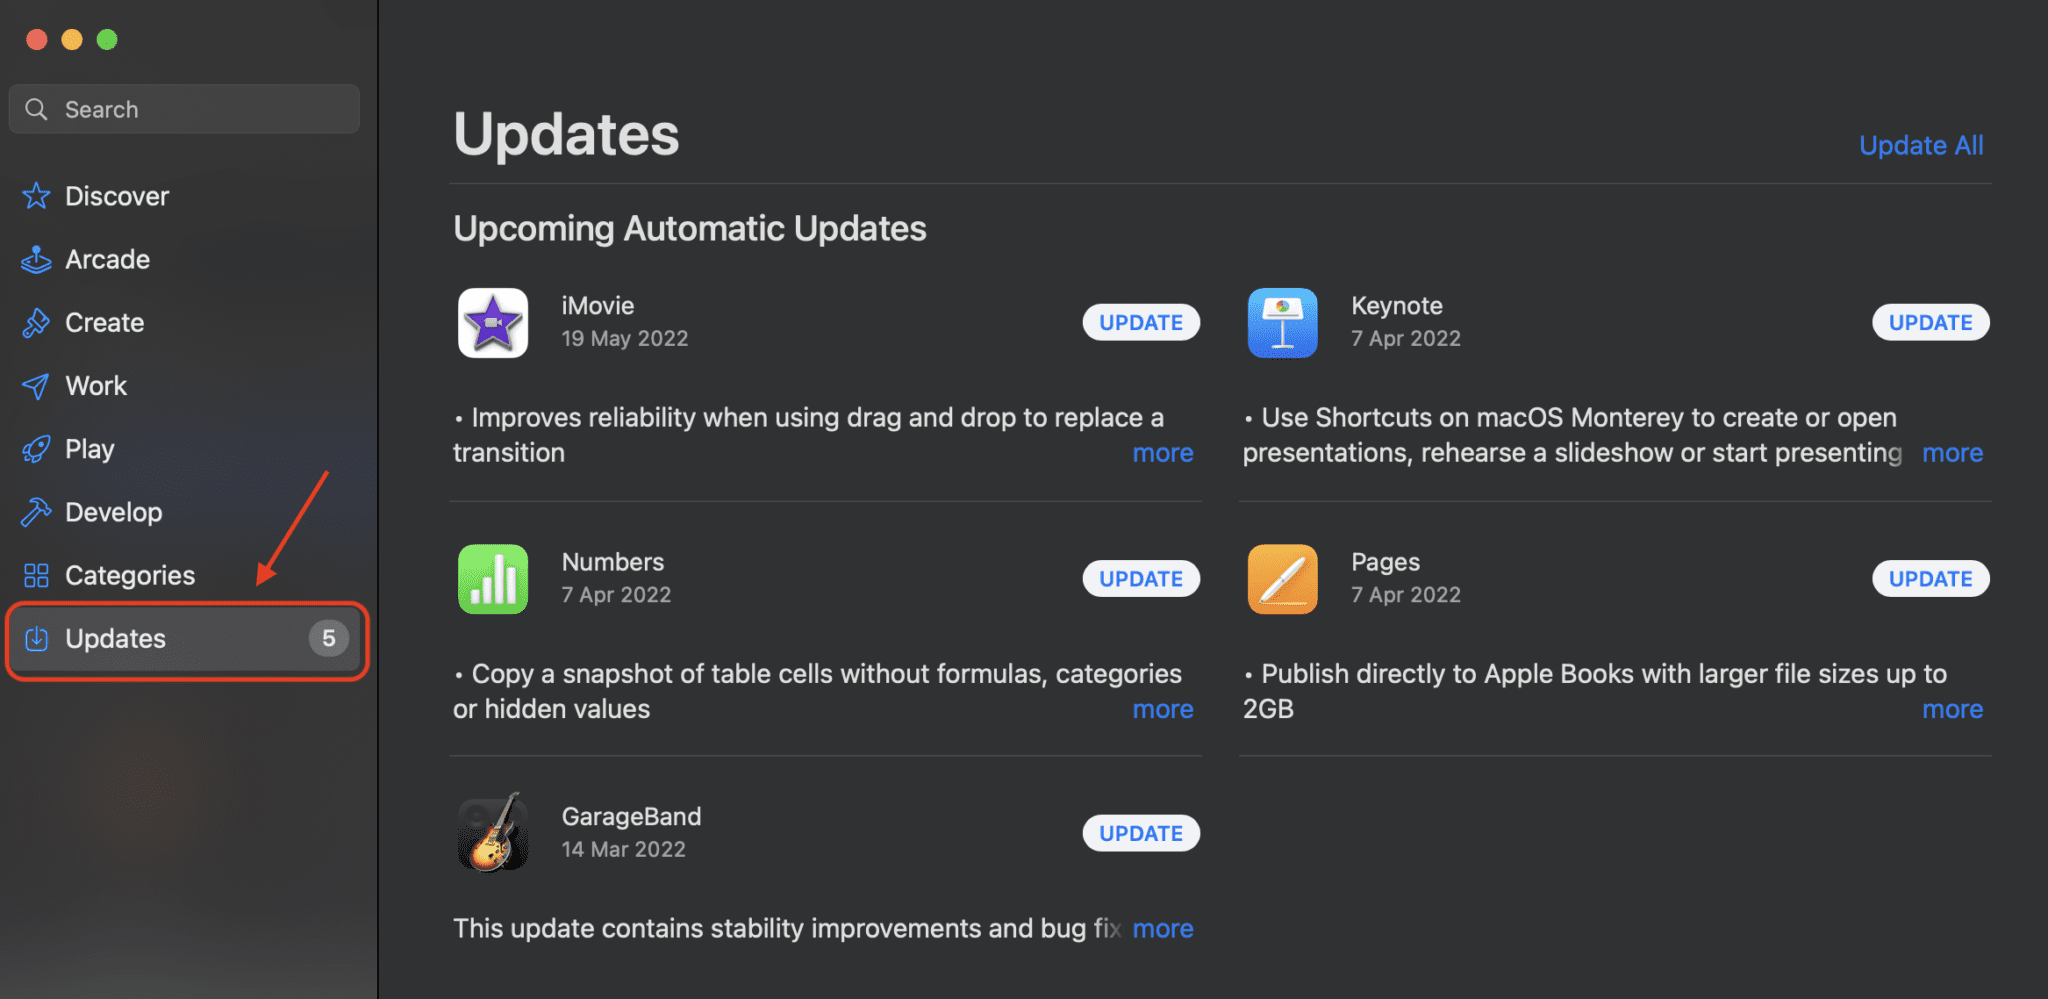This screenshot has width=2048, height=999.
Task: Select the Work paper-plane icon
Action: 36,385
